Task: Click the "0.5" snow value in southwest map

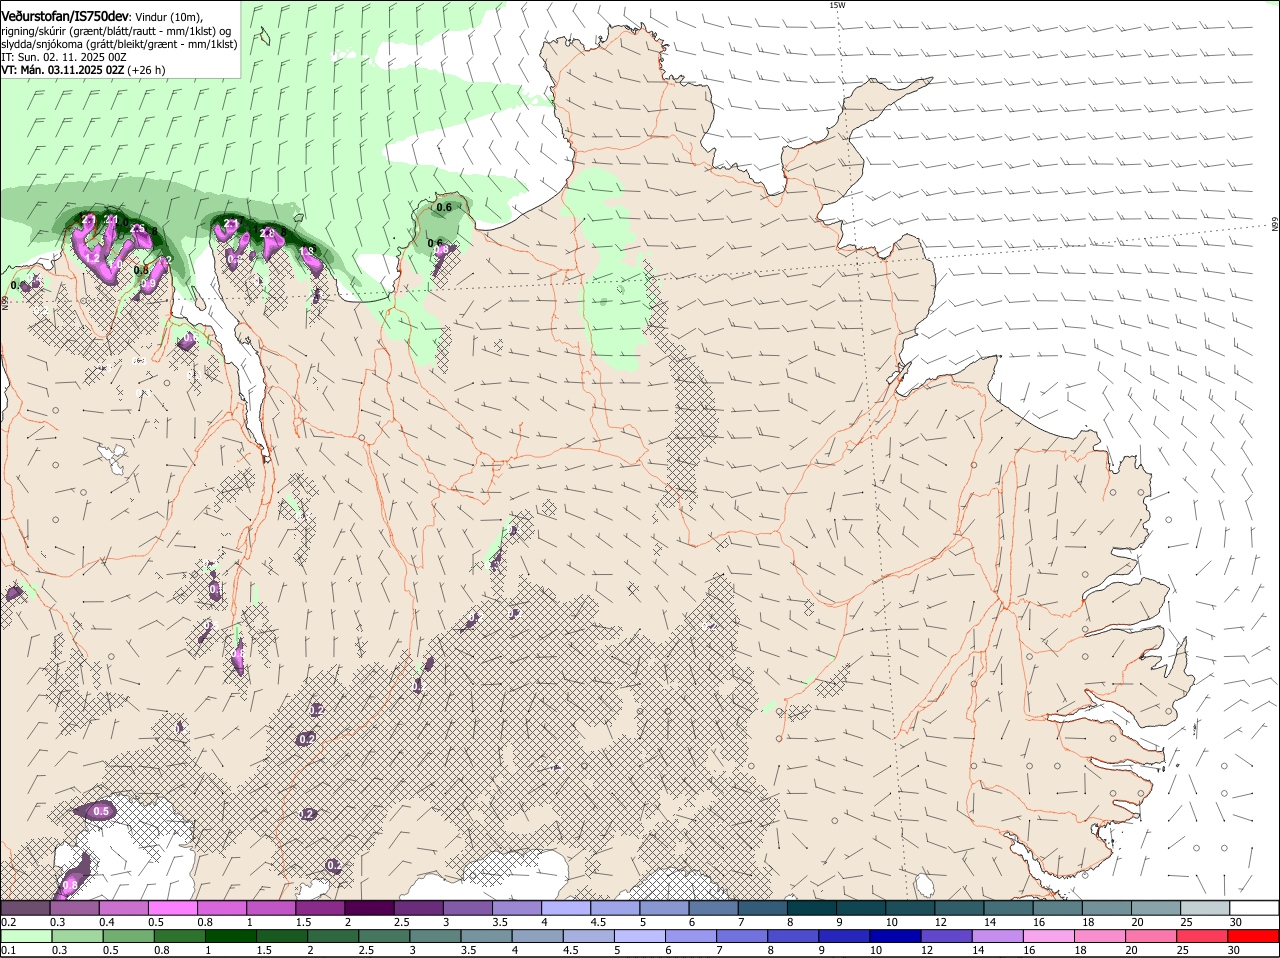Action: 101,812
